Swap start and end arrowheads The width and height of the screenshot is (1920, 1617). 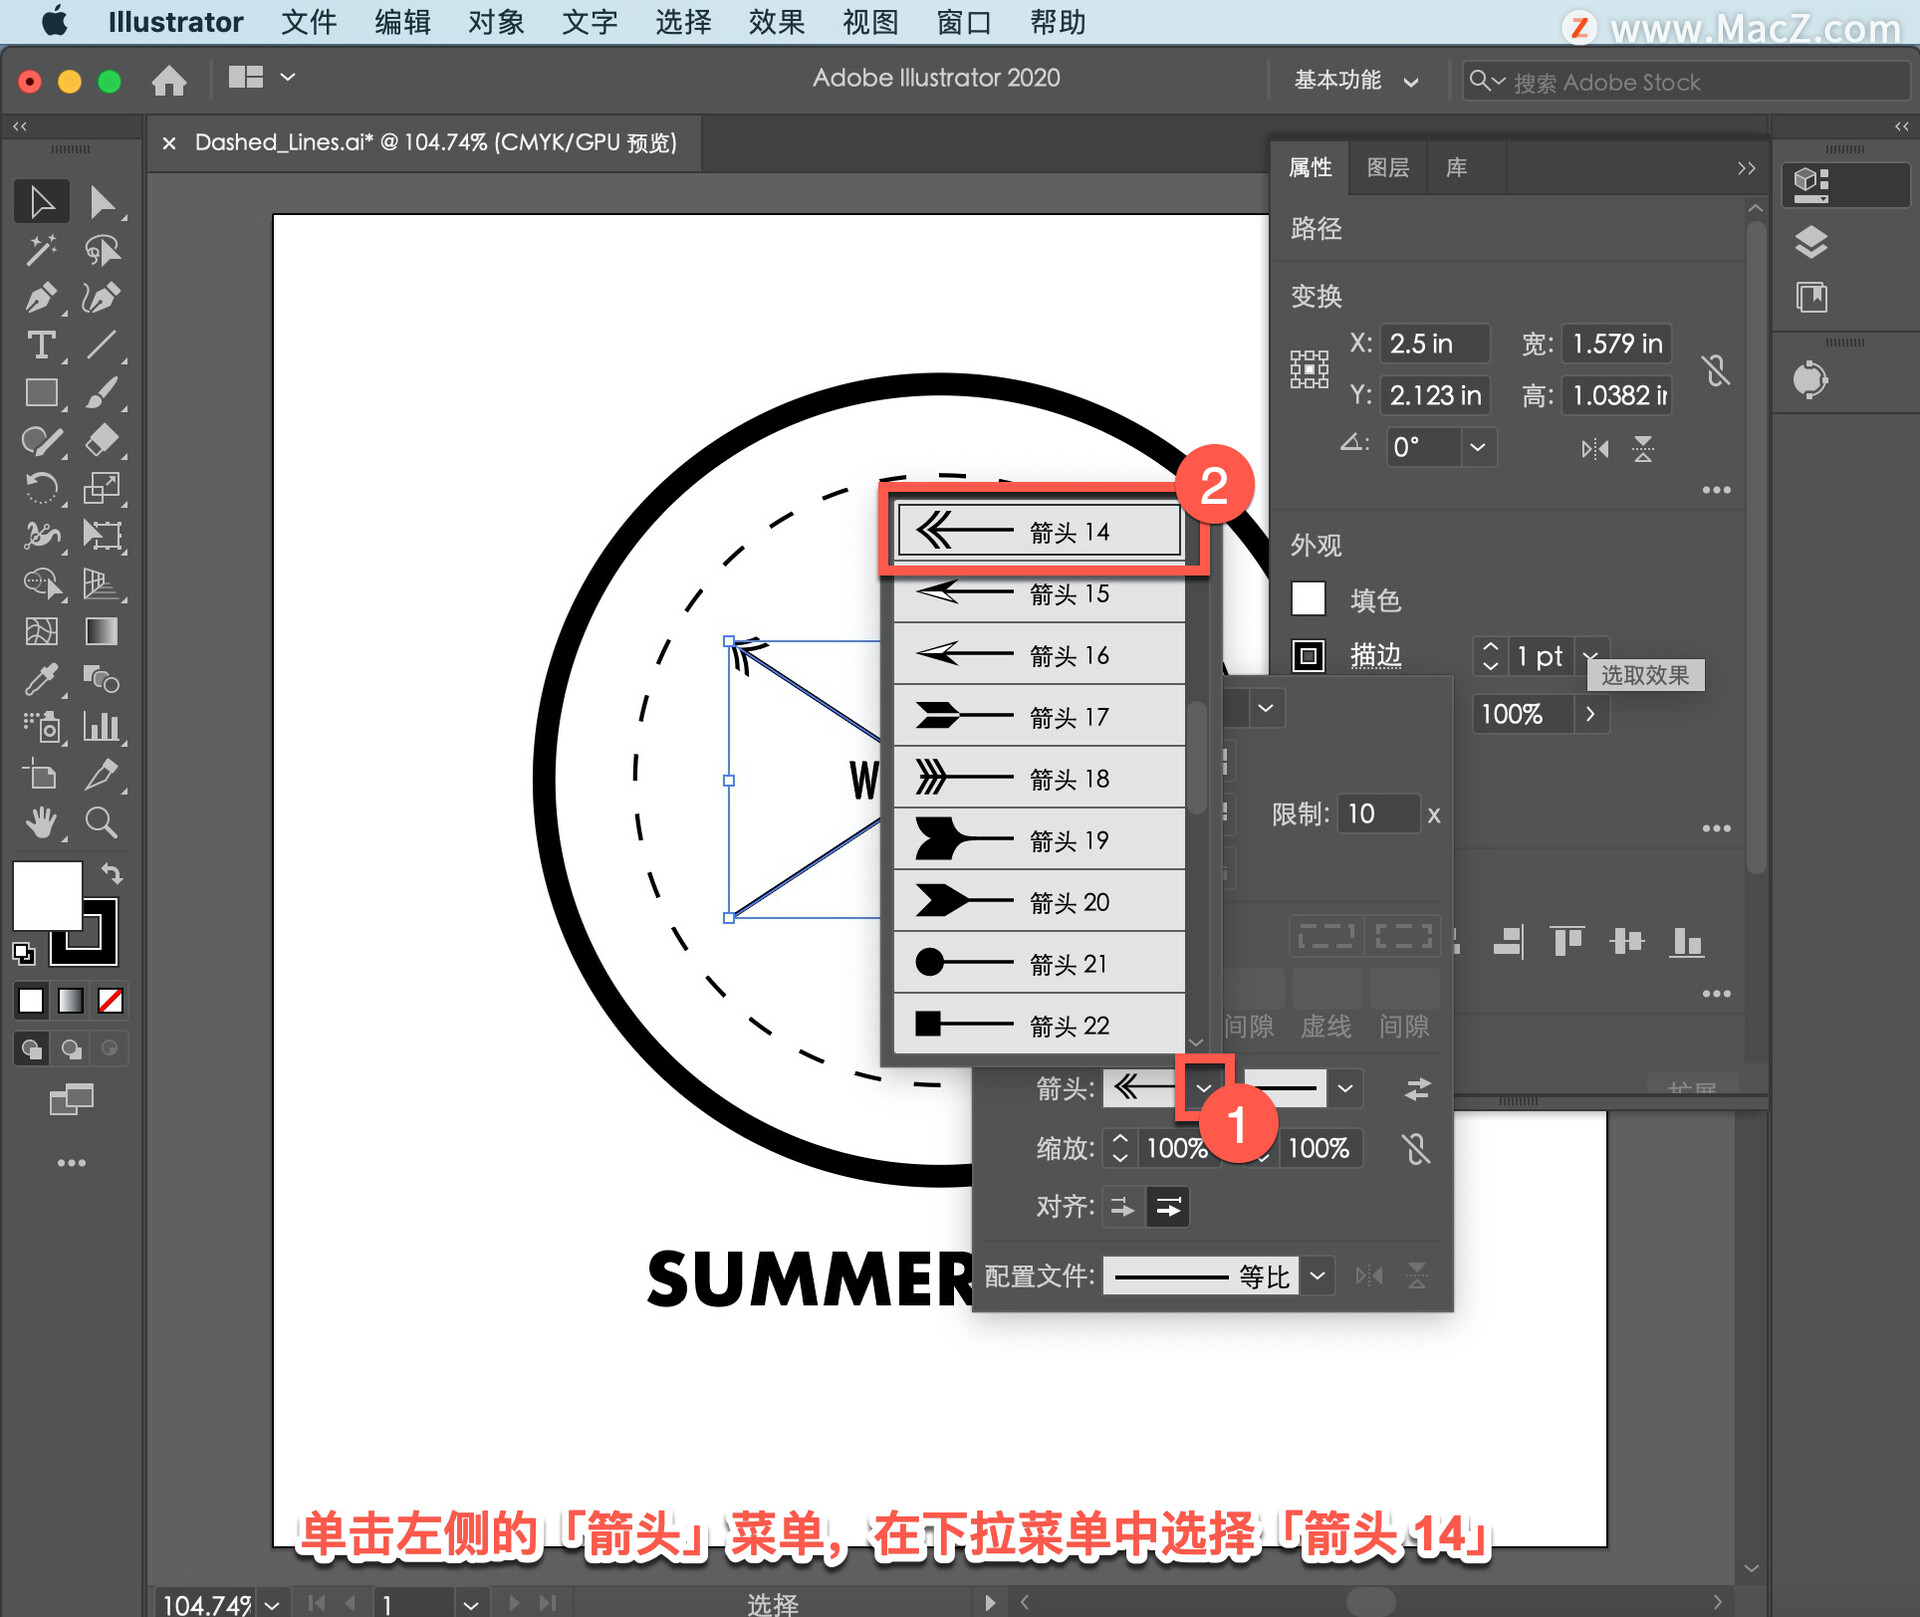click(x=1417, y=1088)
